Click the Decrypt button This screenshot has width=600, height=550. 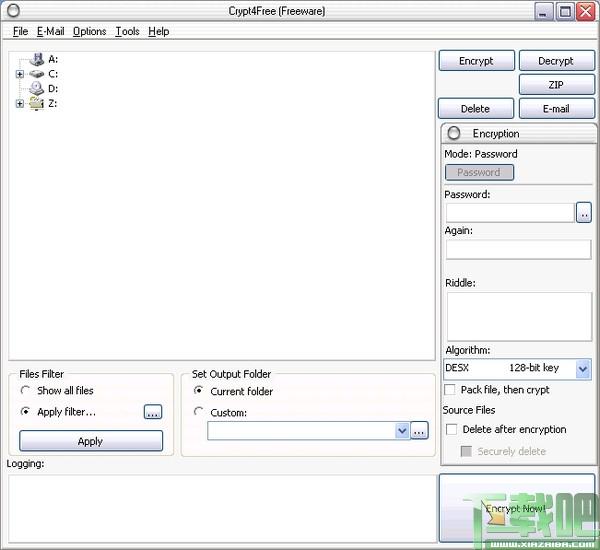(x=556, y=61)
